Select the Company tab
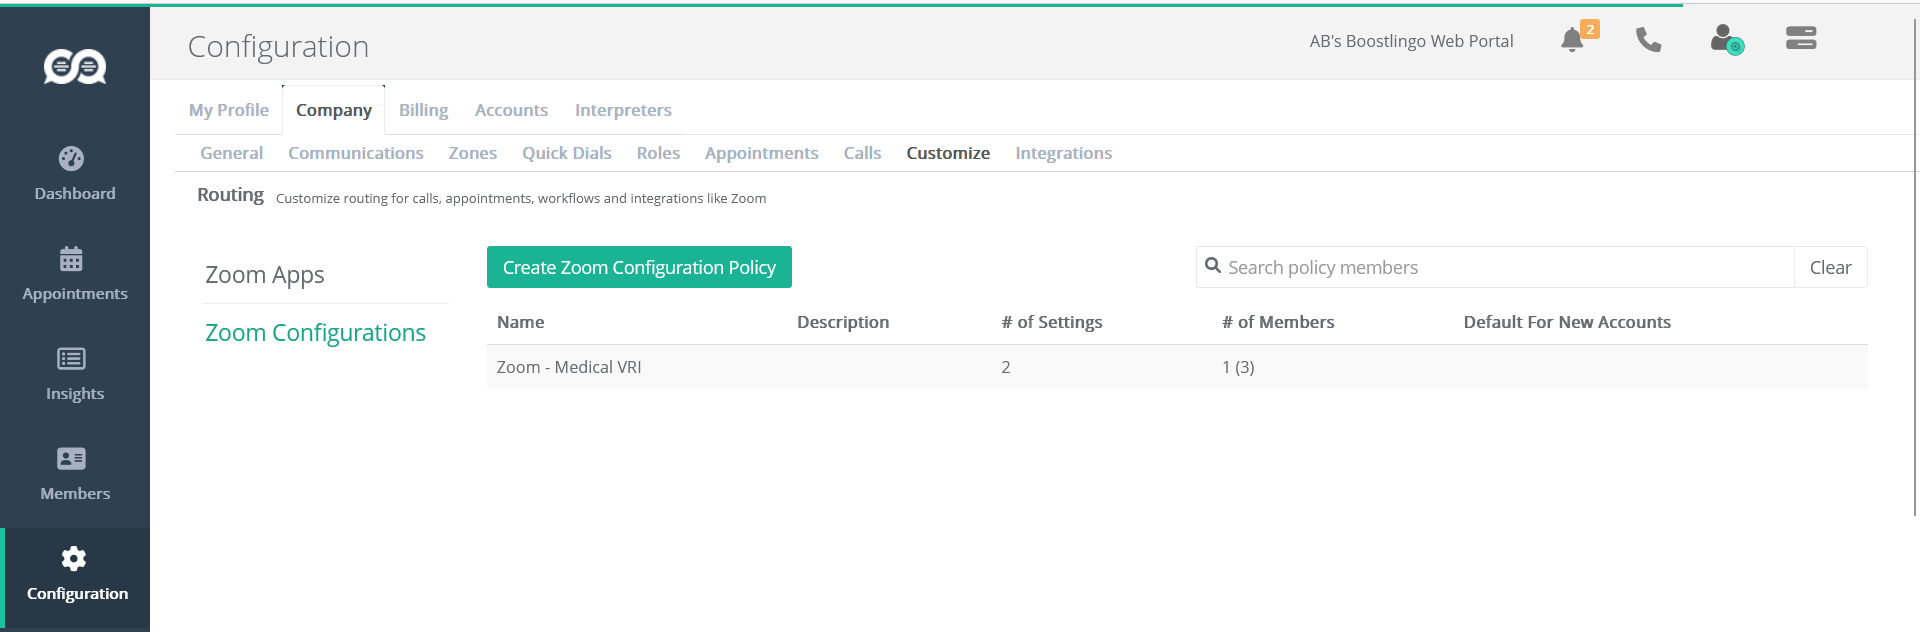 [334, 110]
